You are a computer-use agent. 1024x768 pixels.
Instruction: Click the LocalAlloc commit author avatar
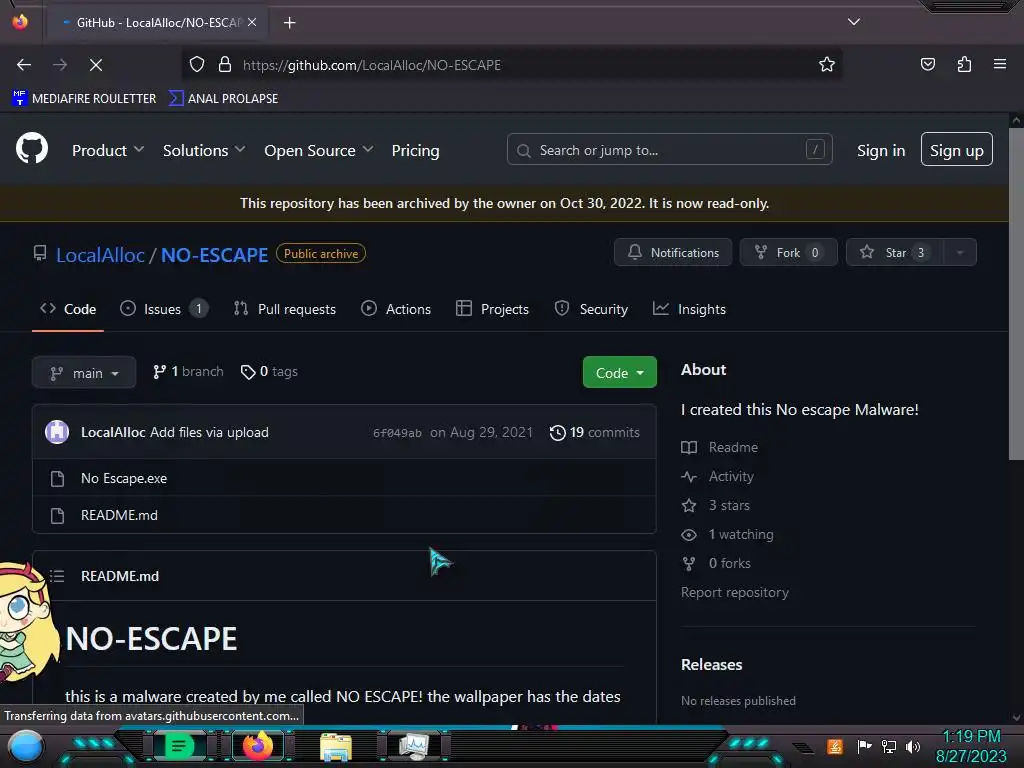click(x=57, y=432)
